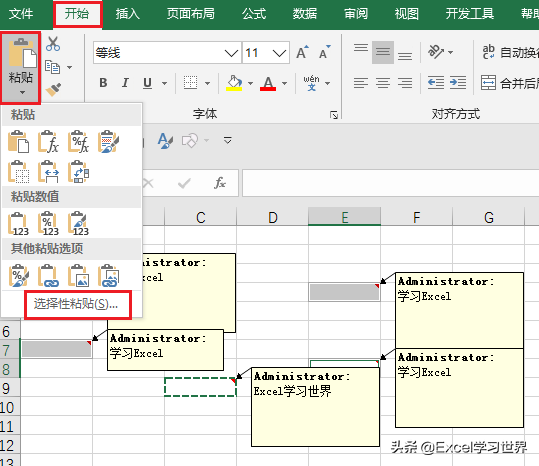
Task: Toggle Center horizontal alignment
Action: point(383,83)
